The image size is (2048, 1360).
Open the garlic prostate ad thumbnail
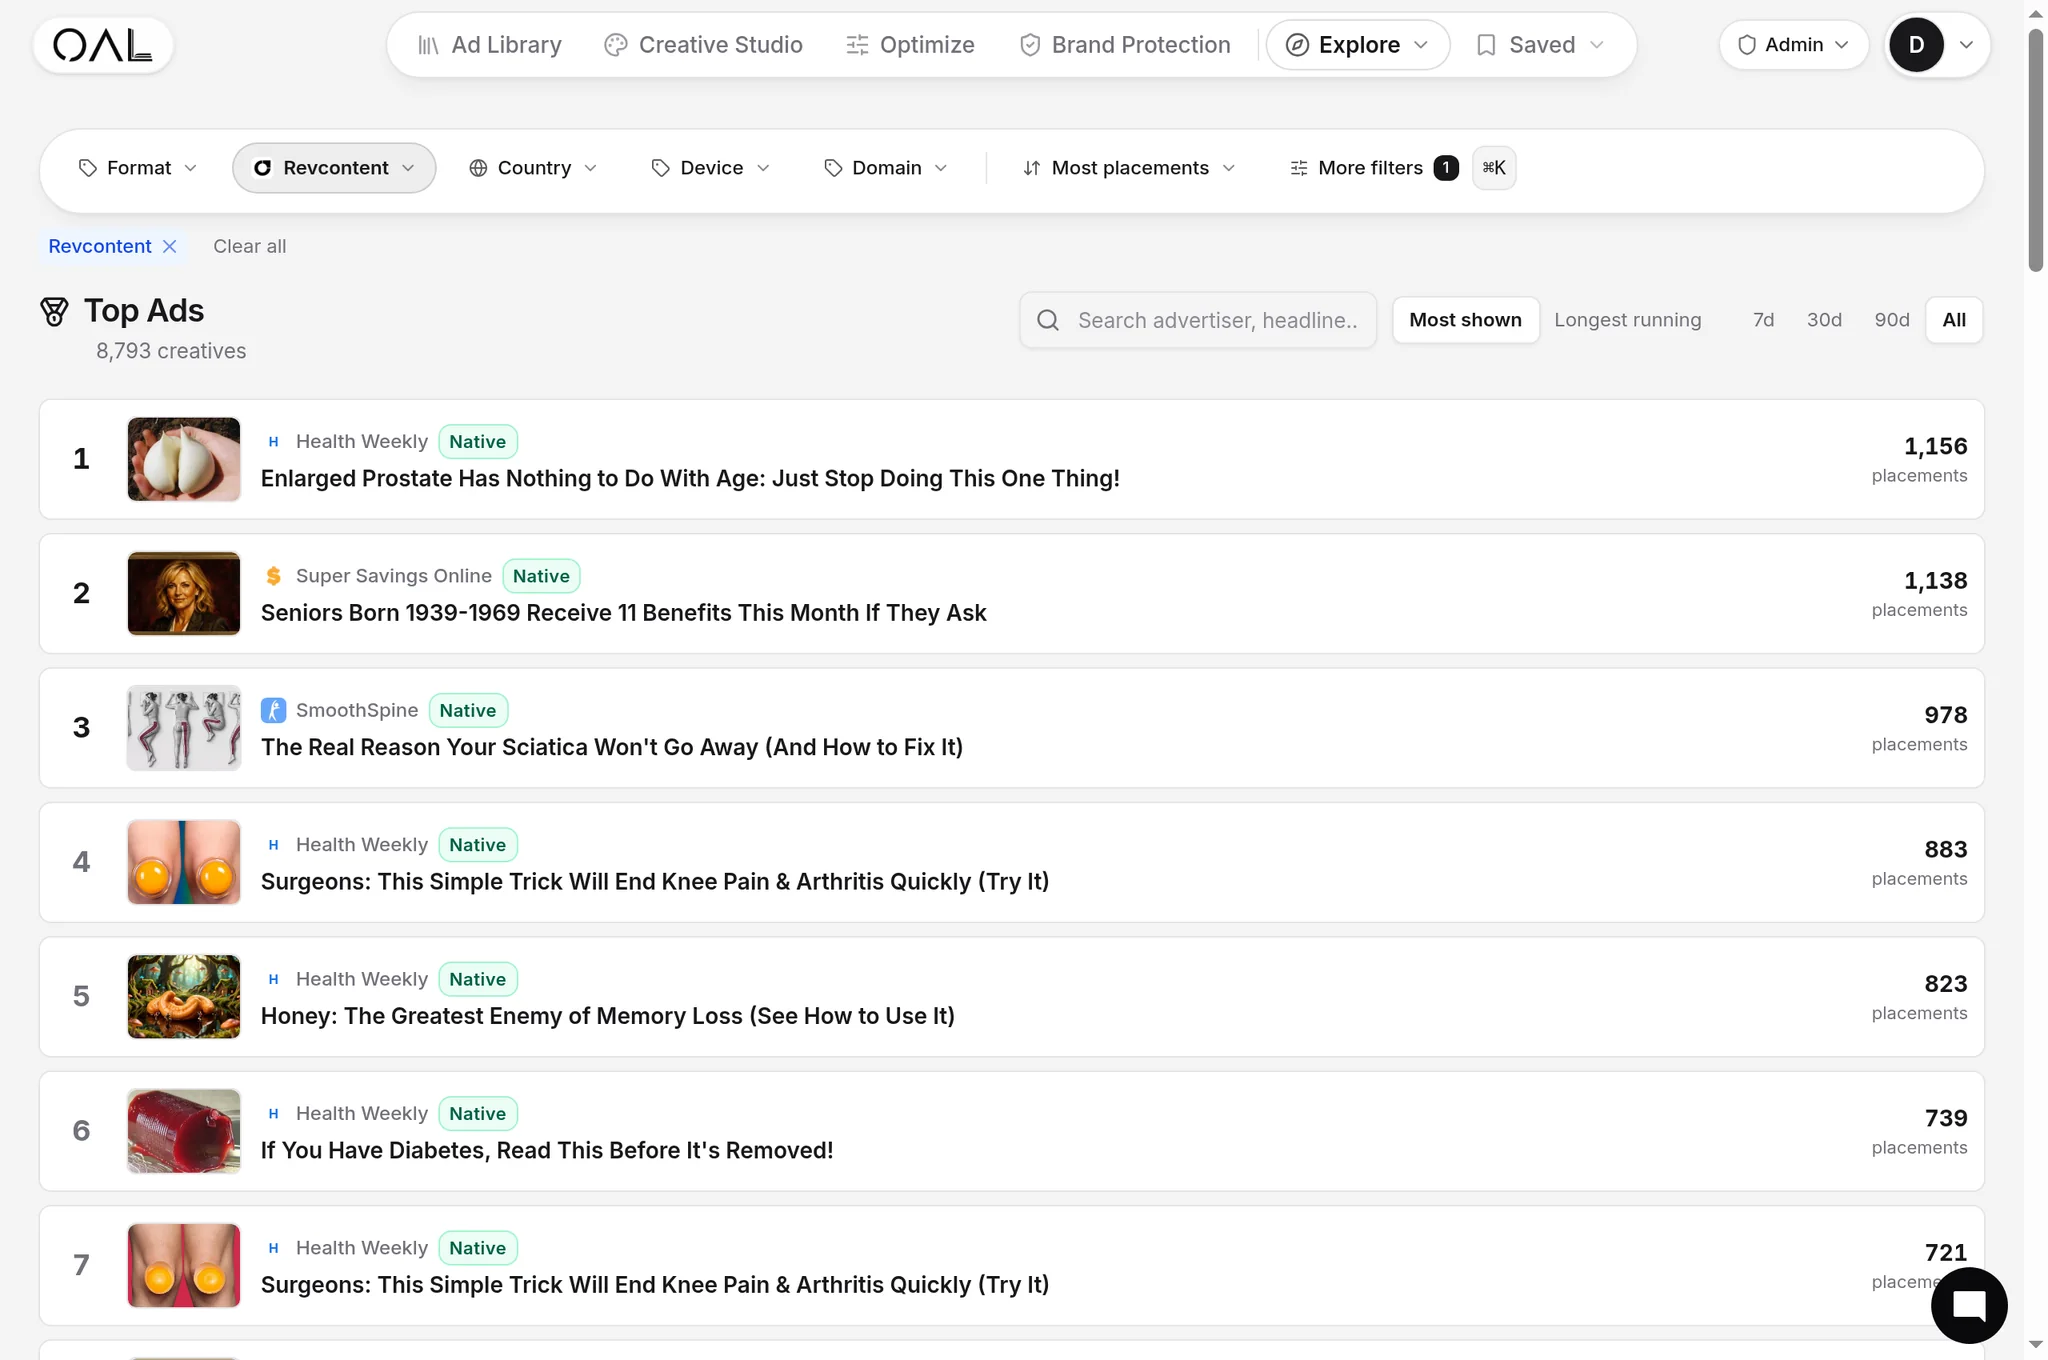(x=184, y=459)
